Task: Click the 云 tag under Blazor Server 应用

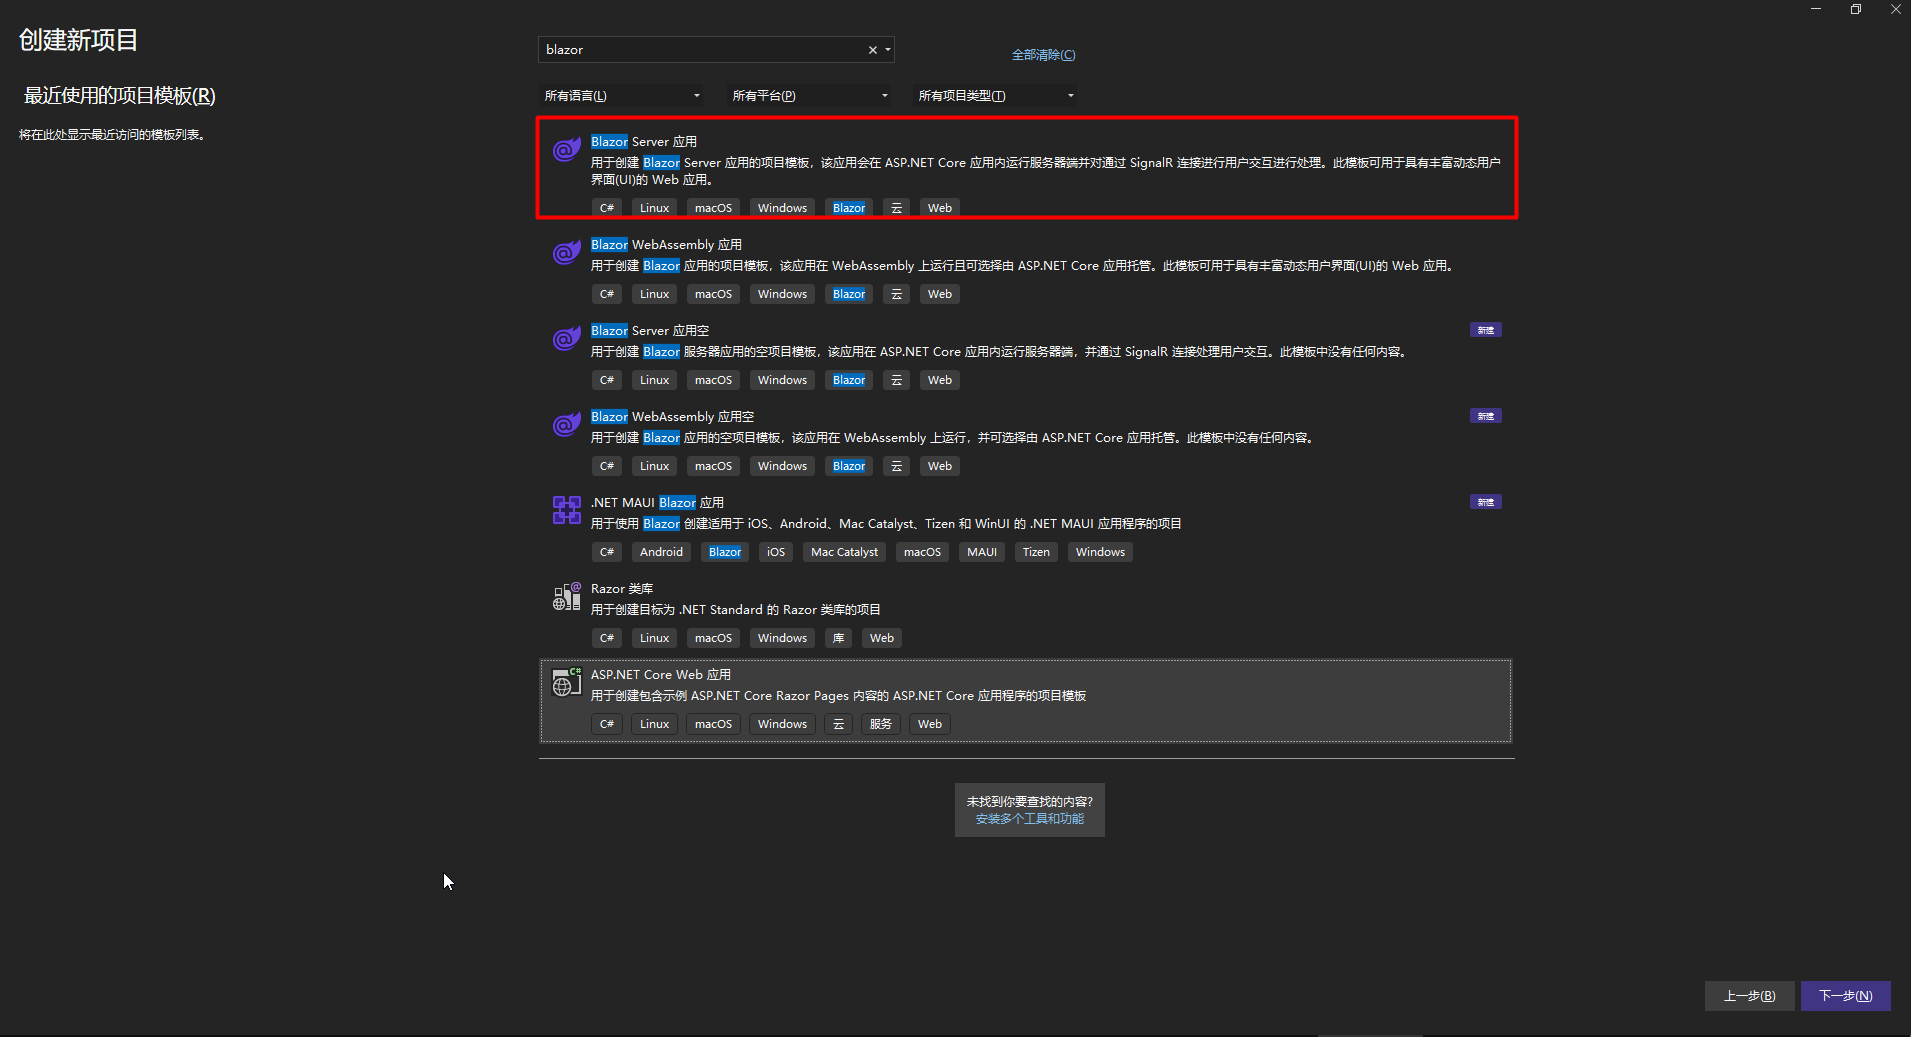Action: pos(896,208)
